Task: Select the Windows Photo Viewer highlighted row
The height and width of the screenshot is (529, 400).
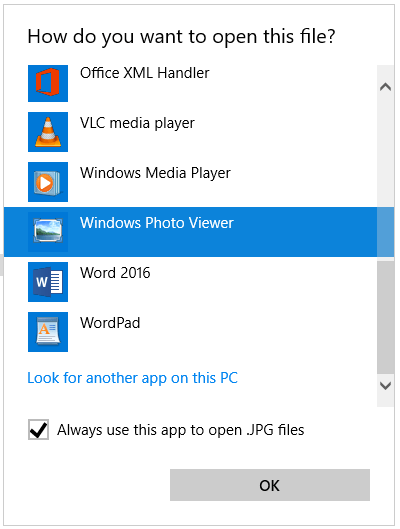Action: tap(191, 232)
